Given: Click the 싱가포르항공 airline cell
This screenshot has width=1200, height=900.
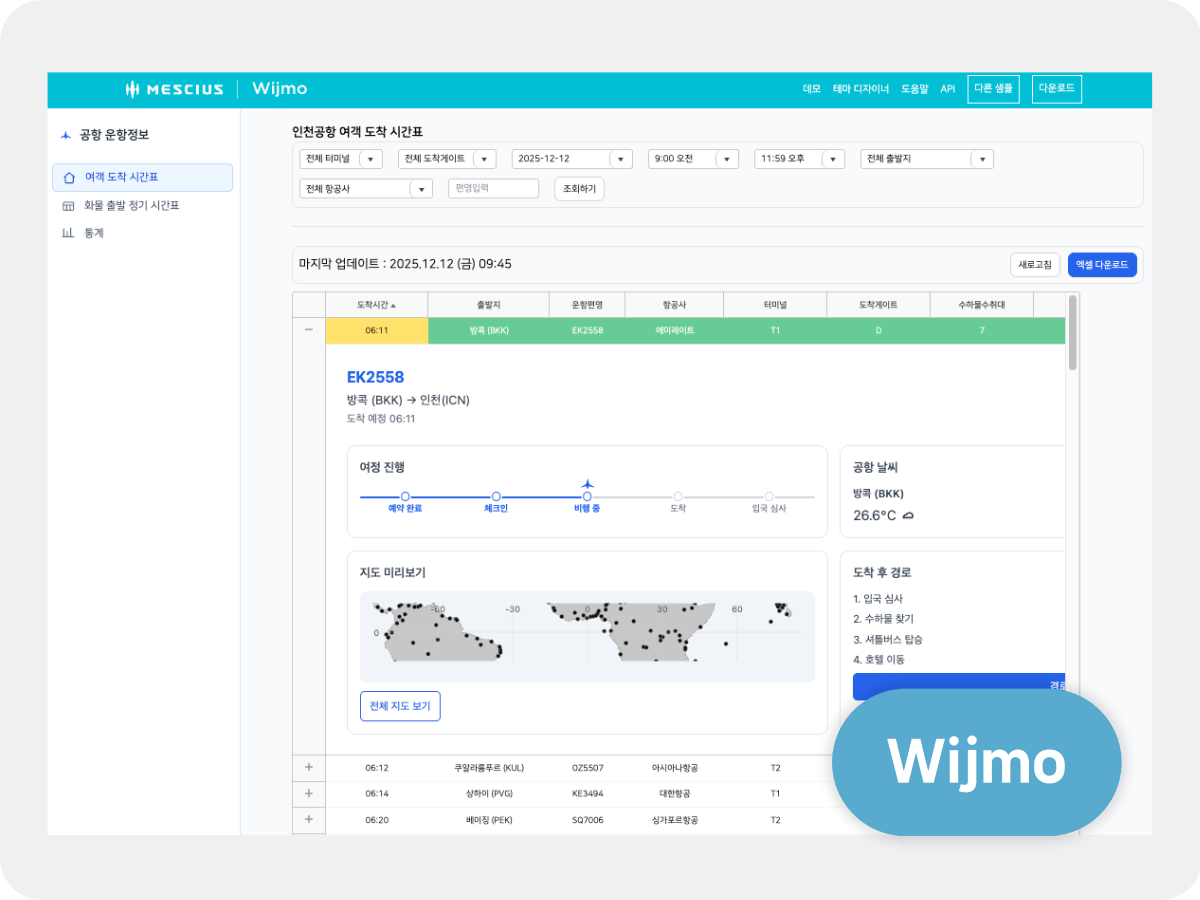Looking at the screenshot, I should 675,819.
